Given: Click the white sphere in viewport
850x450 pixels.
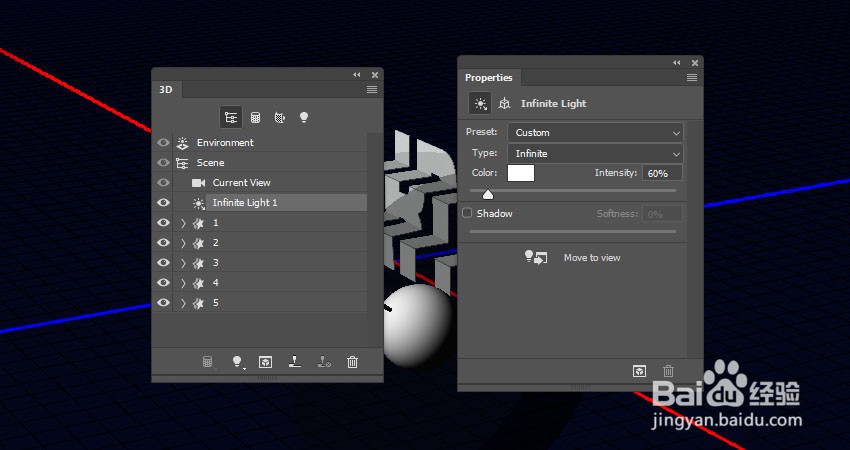Looking at the screenshot, I should (419, 325).
